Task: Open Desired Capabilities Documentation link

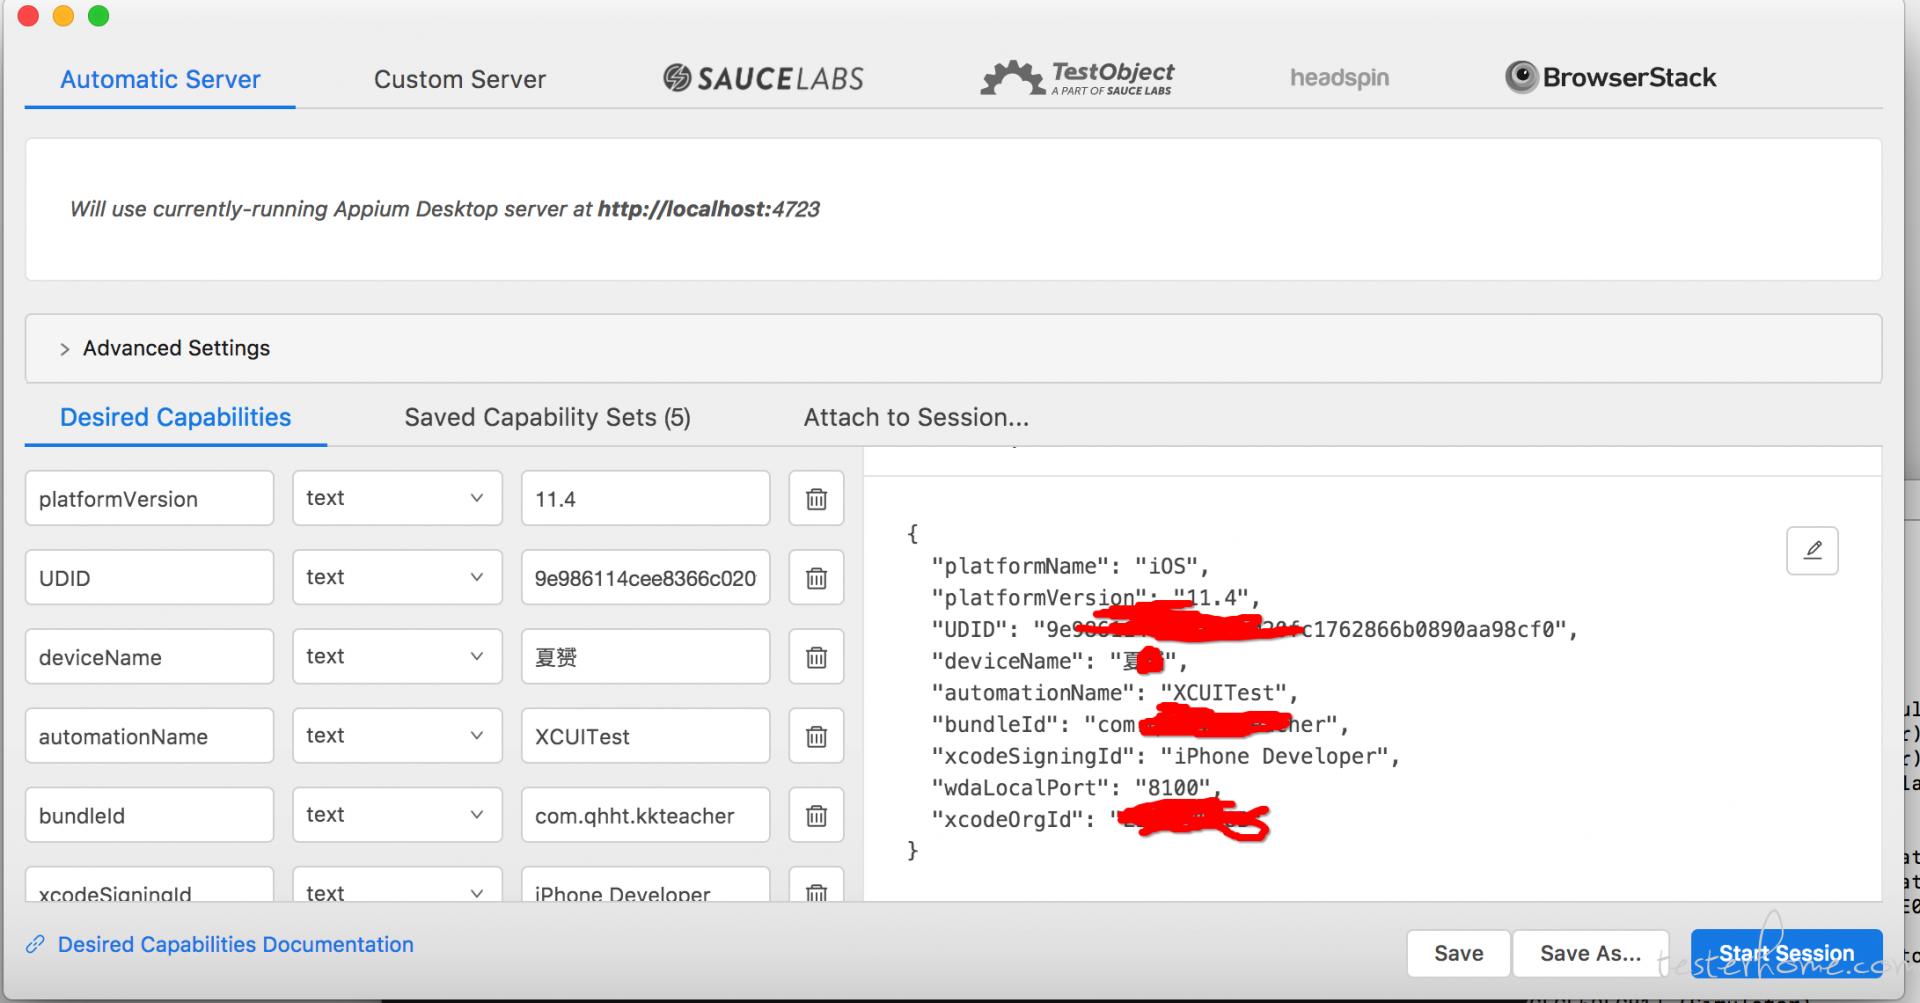Action: [x=235, y=944]
